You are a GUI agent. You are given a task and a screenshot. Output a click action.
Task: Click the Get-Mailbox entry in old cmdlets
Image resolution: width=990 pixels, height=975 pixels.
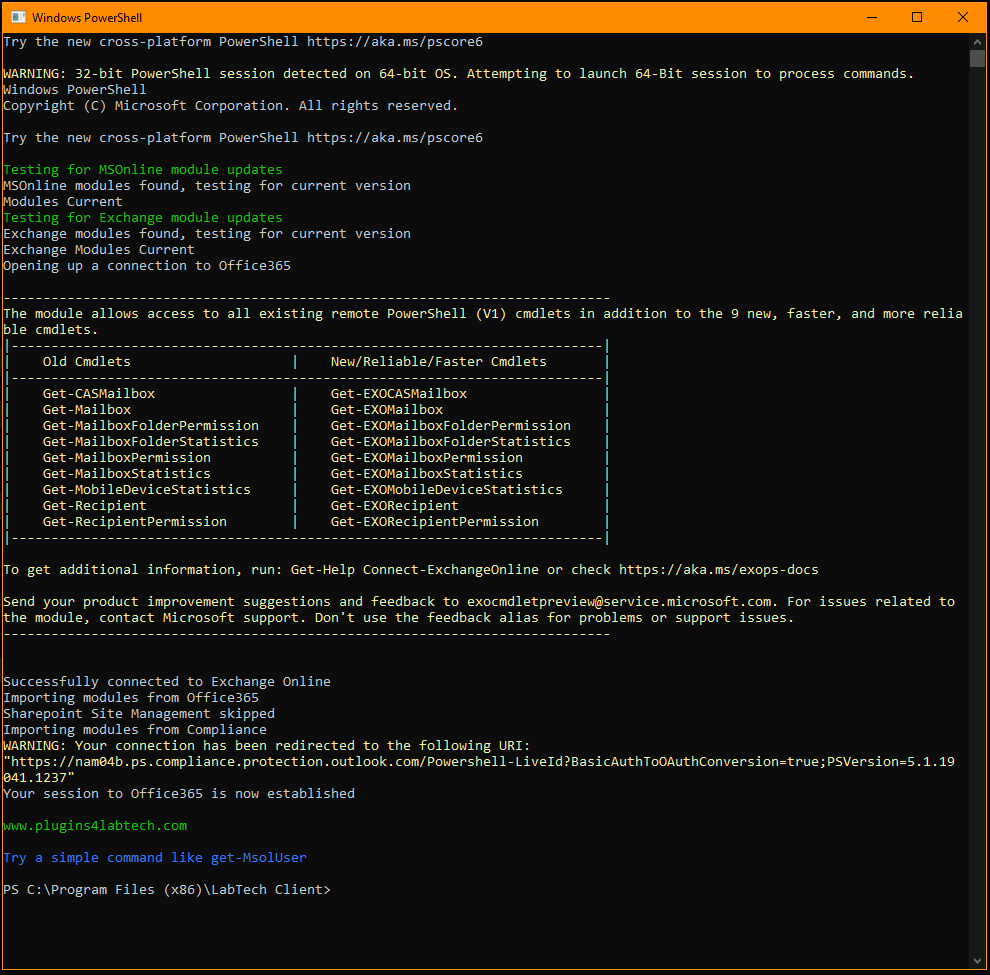pyautogui.click(x=87, y=410)
